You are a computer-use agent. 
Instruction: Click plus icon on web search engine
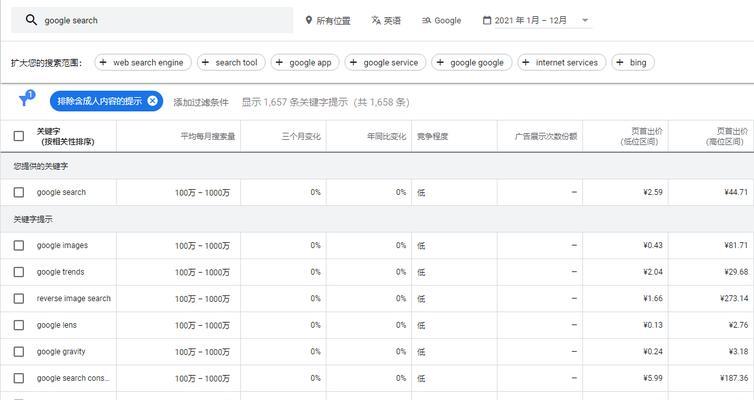tap(103, 62)
